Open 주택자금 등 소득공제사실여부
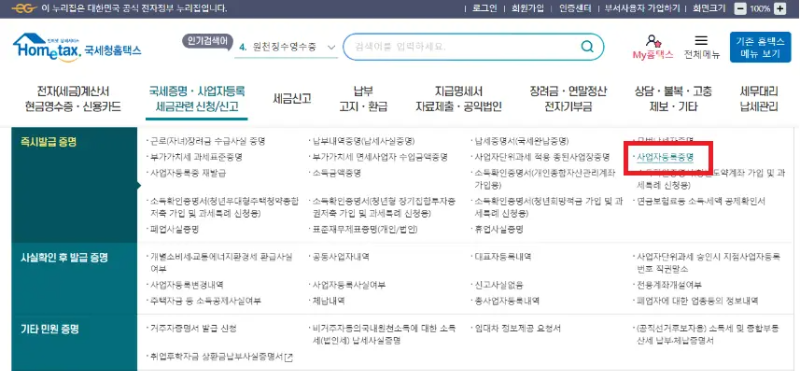The width and height of the screenshot is (800, 371). (205, 301)
